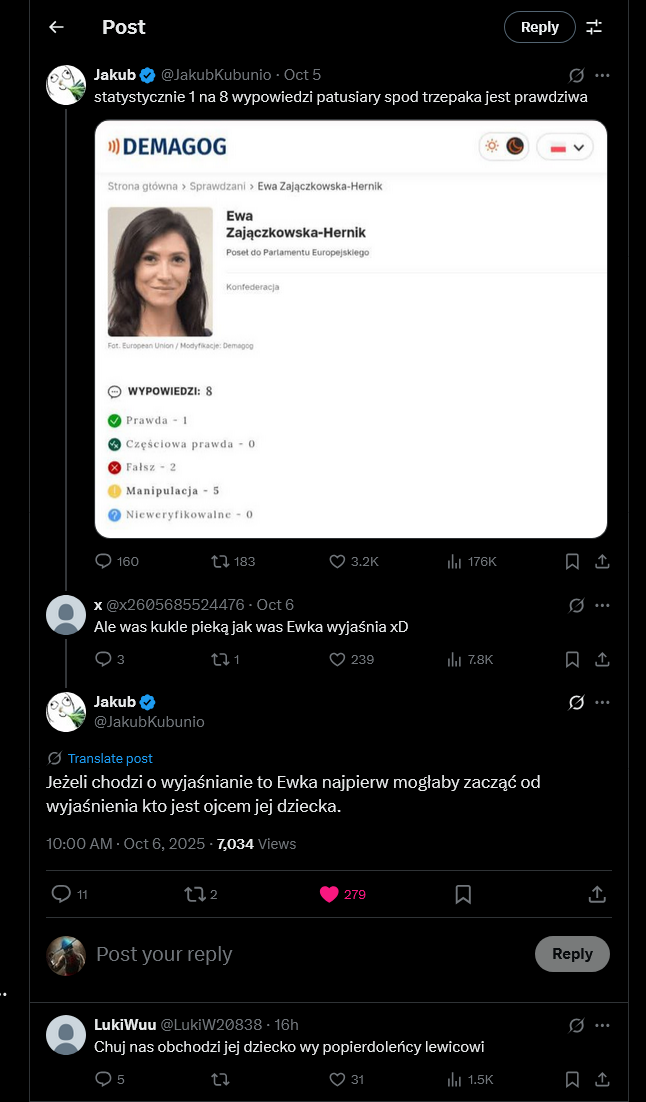Like the reply from user x
This screenshot has width=646, height=1102.
pyautogui.click(x=336, y=659)
